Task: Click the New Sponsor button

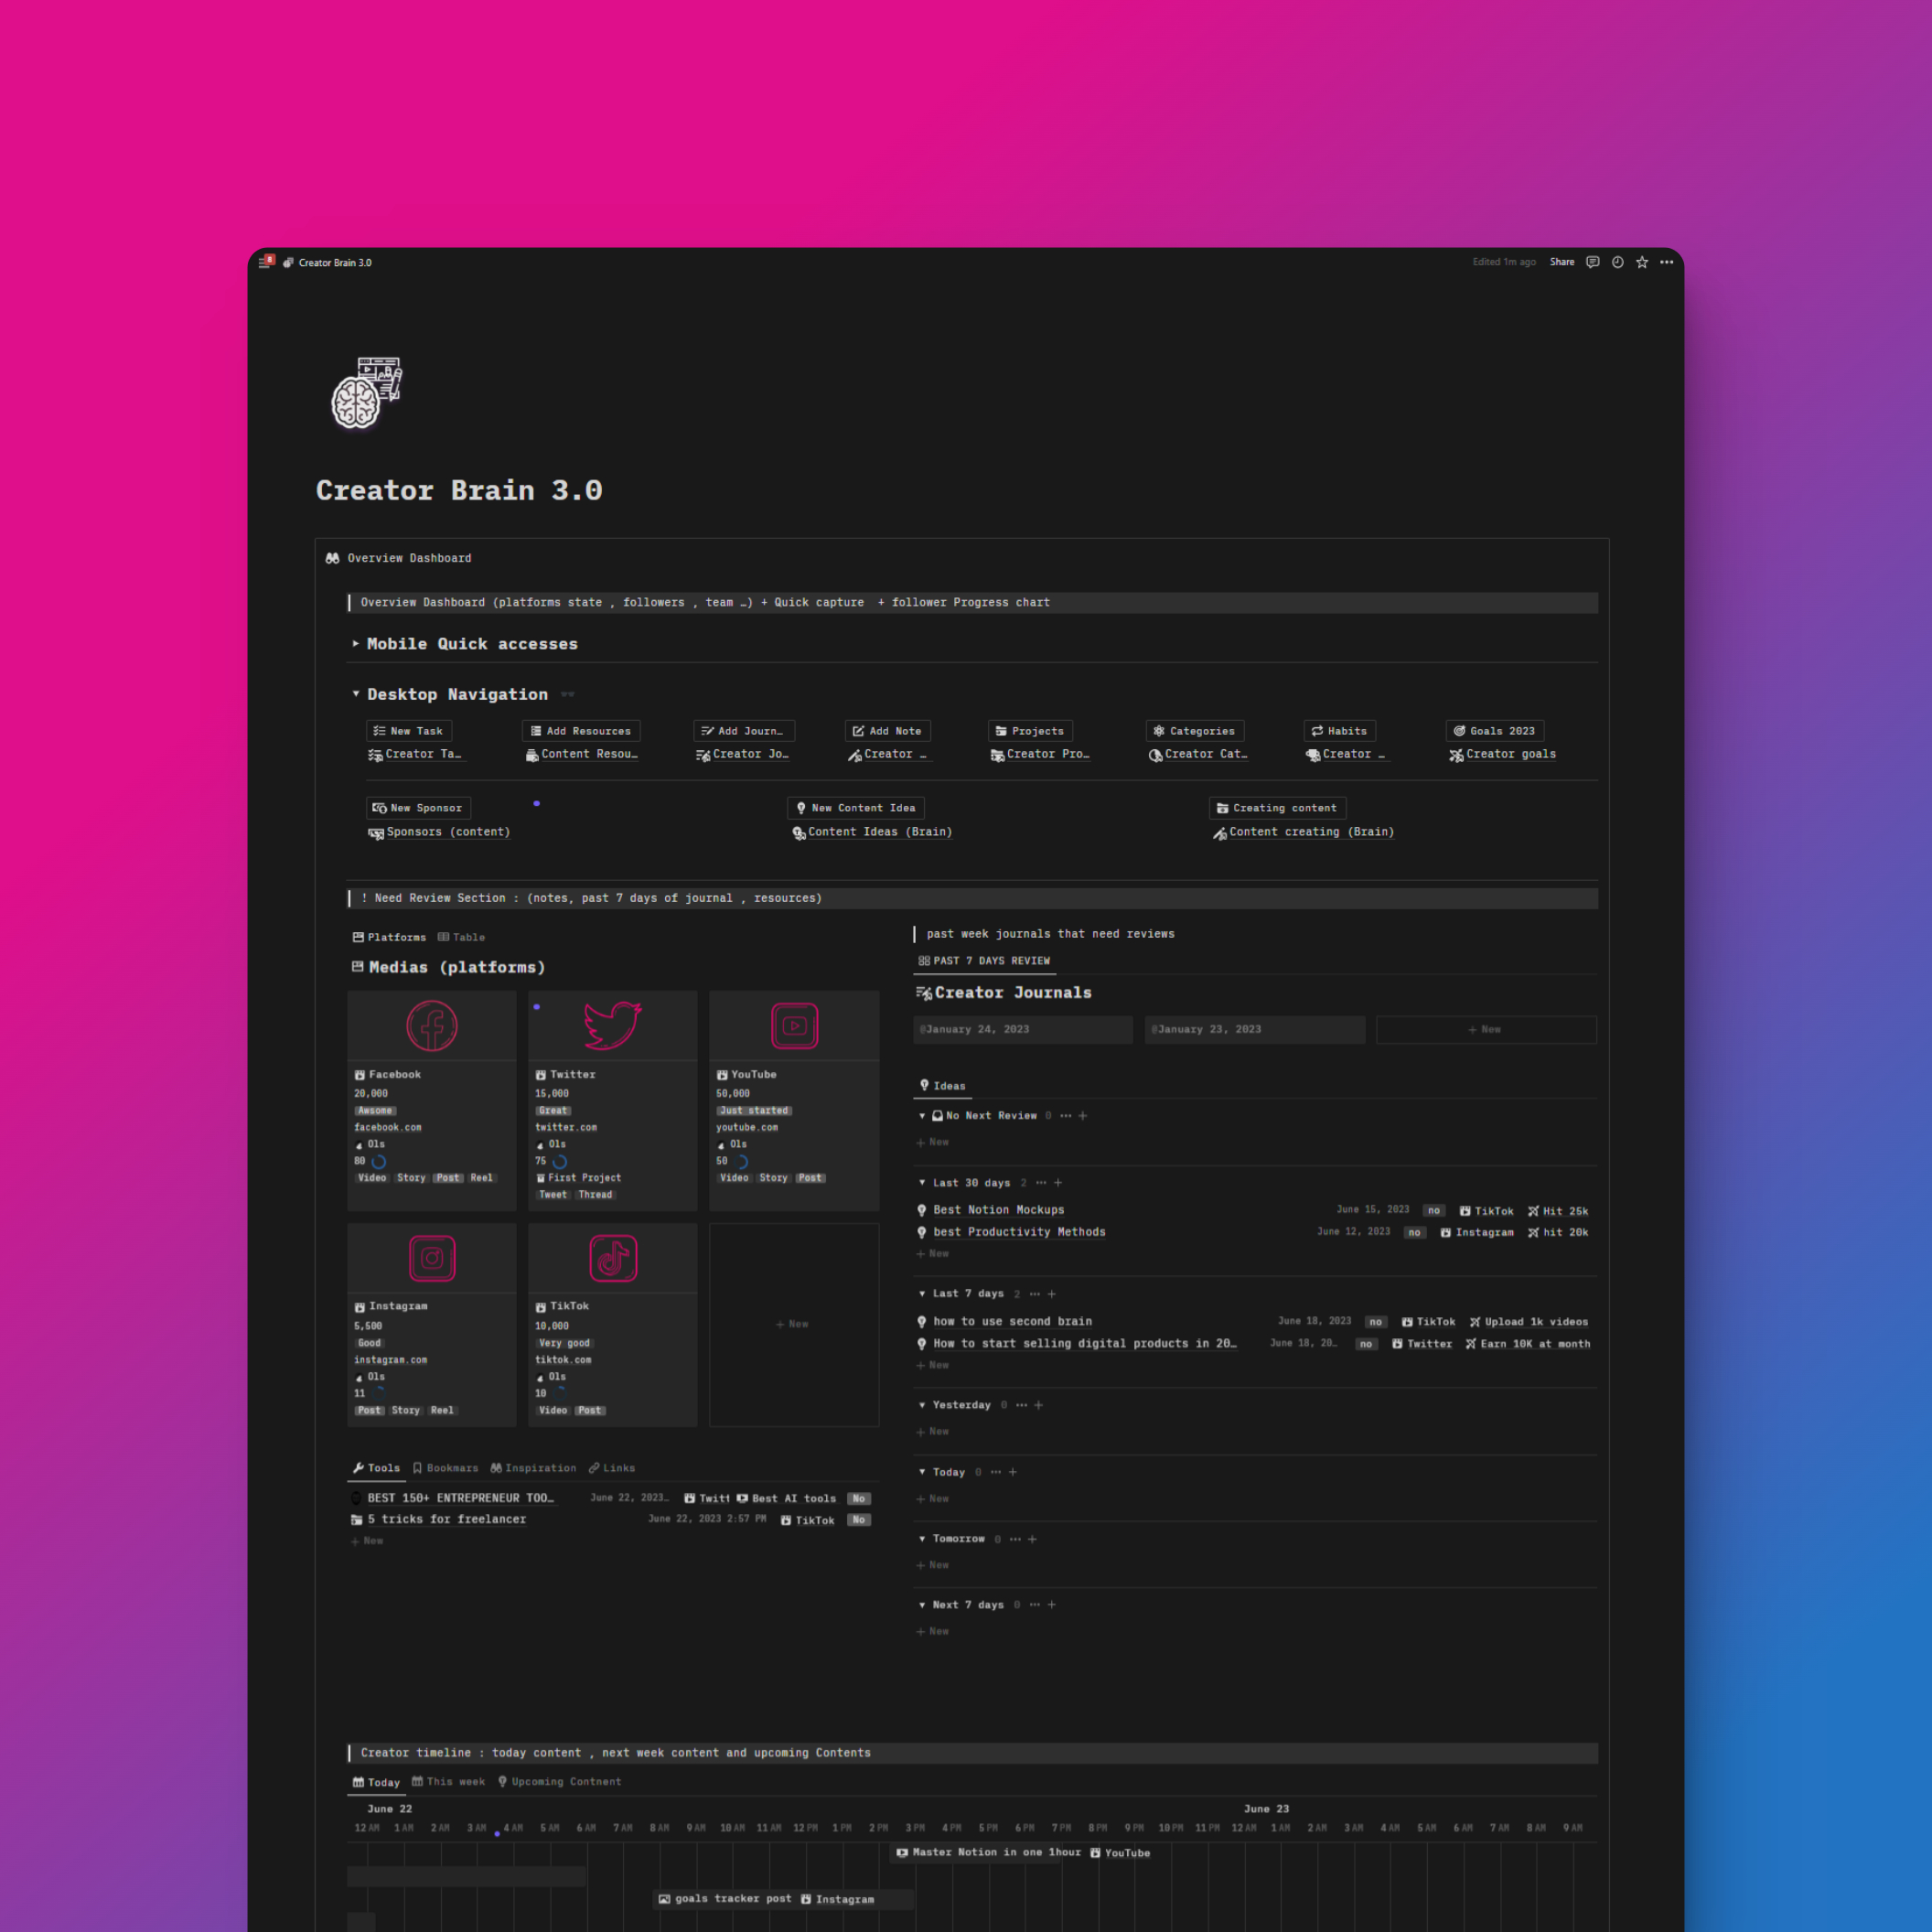Action: click(418, 808)
